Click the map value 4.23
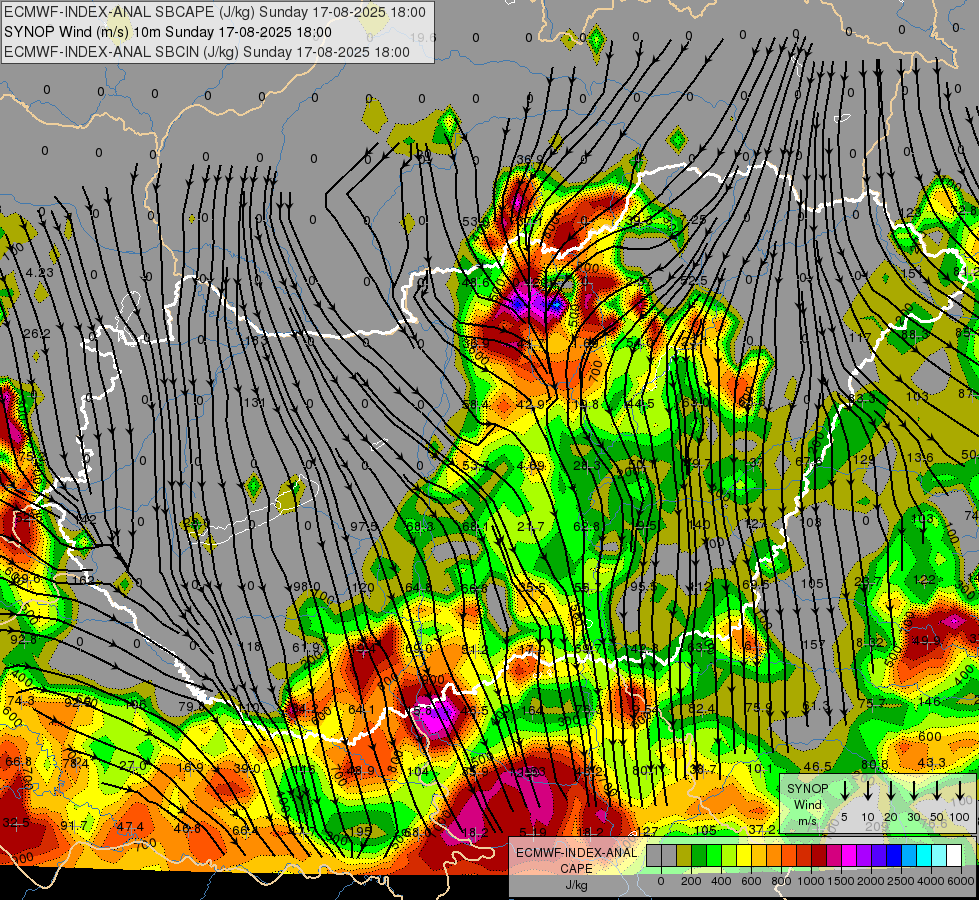Viewport: 979px width, 900px height. pos(39,272)
